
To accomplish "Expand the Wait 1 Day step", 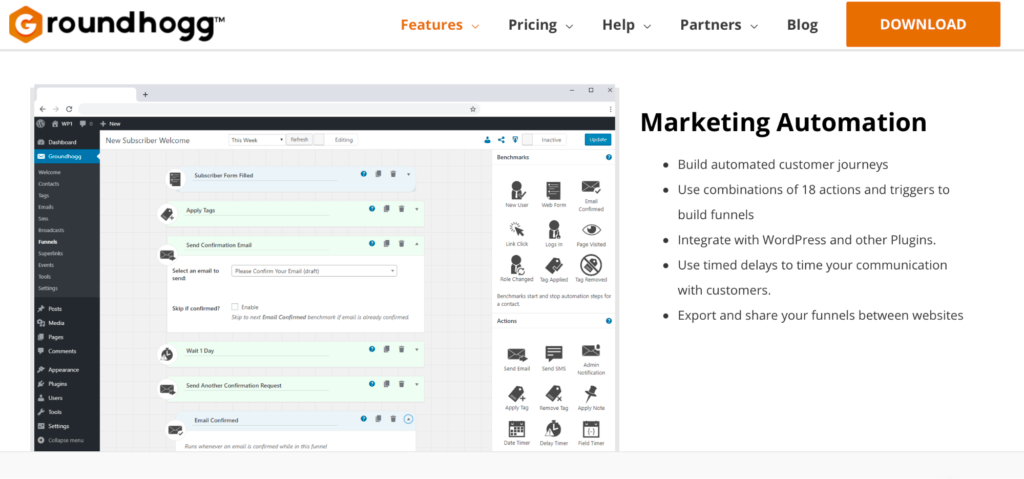I will click(417, 349).
